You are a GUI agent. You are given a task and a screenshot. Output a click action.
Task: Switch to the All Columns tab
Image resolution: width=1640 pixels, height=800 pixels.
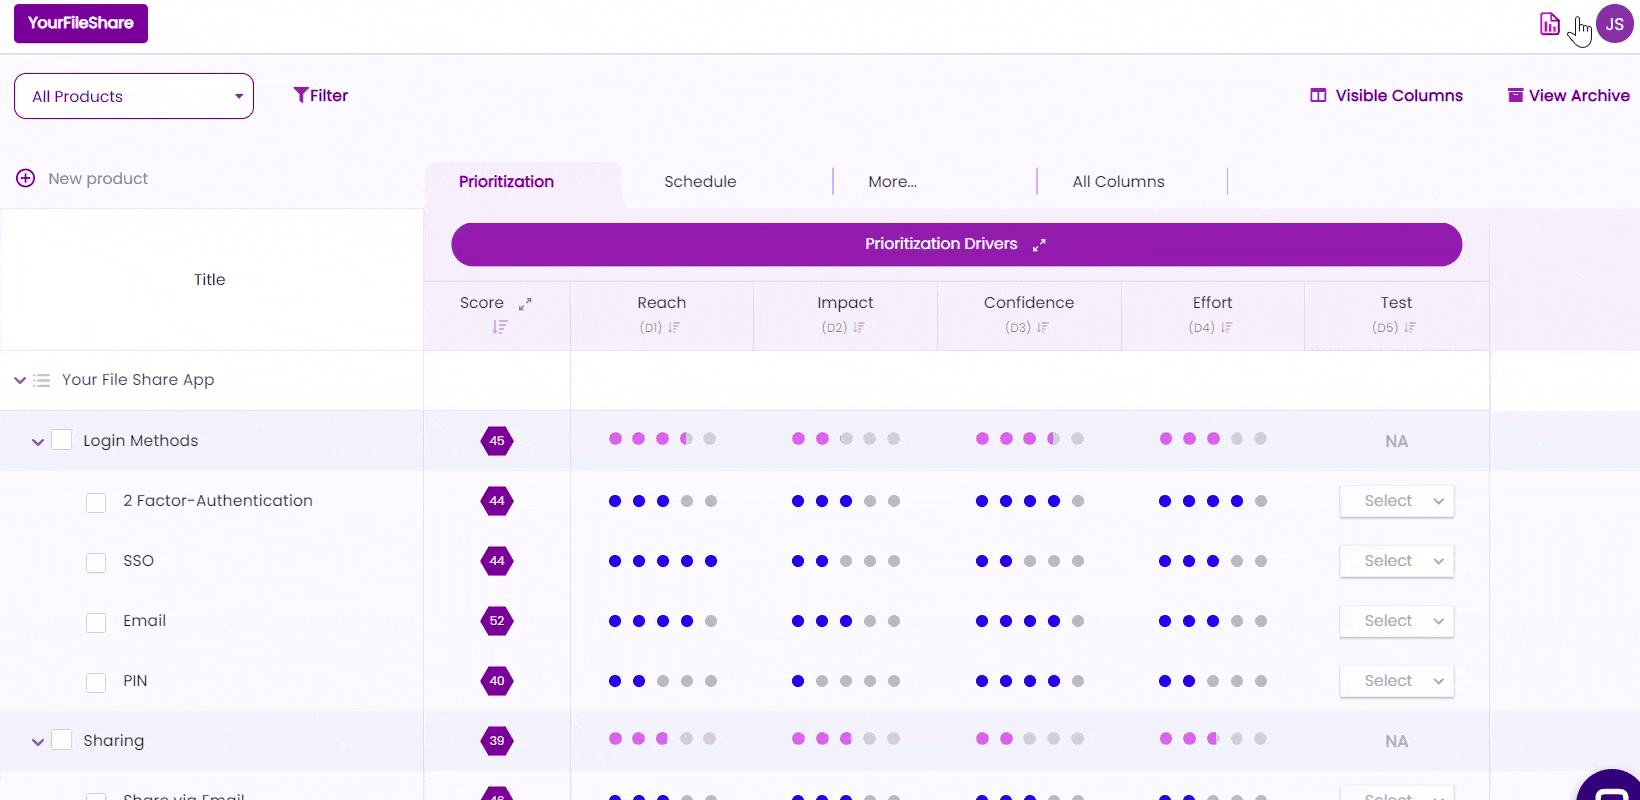coord(1118,181)
